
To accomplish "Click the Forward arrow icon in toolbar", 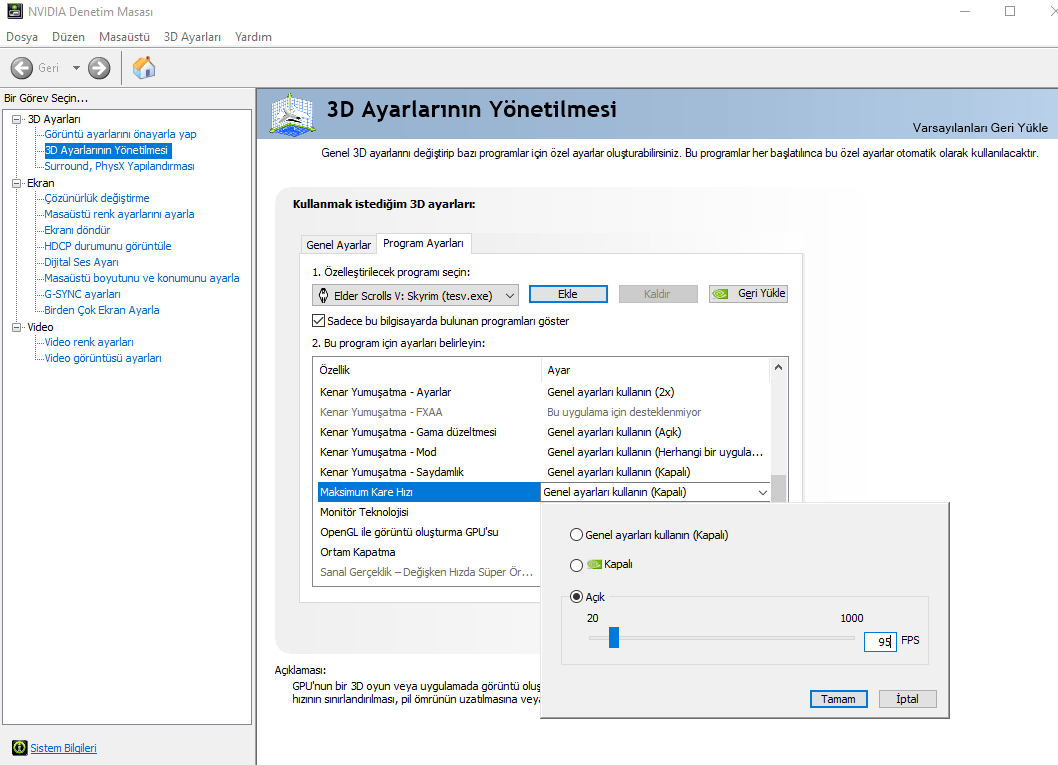I will [x=99, y=67].
